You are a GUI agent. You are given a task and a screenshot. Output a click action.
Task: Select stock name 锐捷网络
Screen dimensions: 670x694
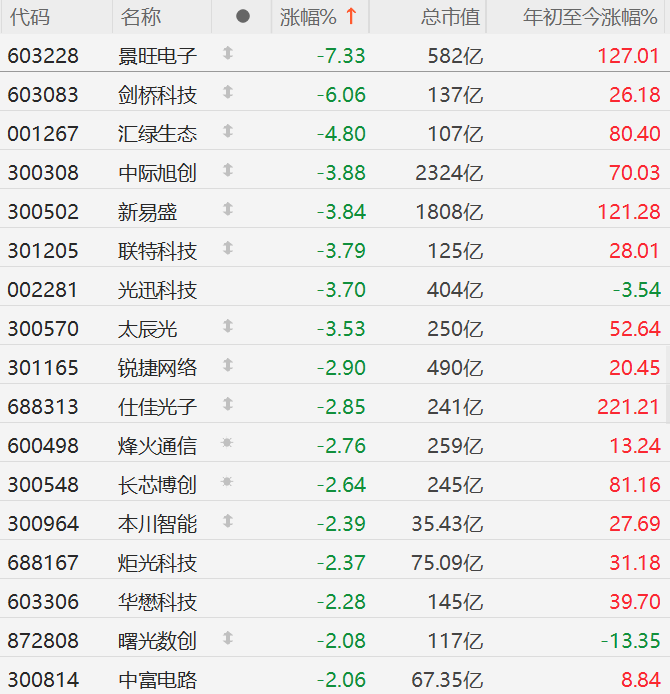point(157,368)
